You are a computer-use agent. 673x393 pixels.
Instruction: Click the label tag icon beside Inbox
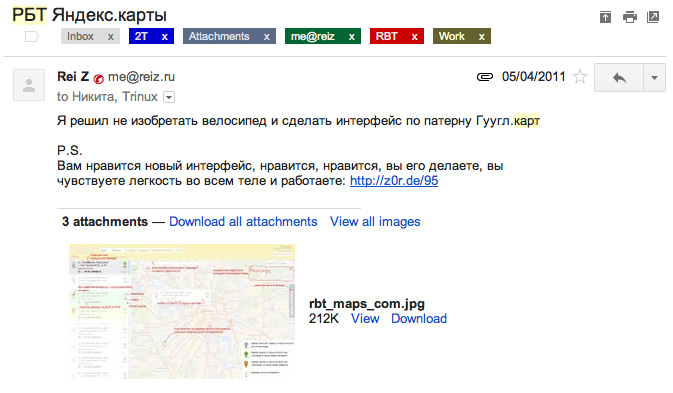coord(32,36)
